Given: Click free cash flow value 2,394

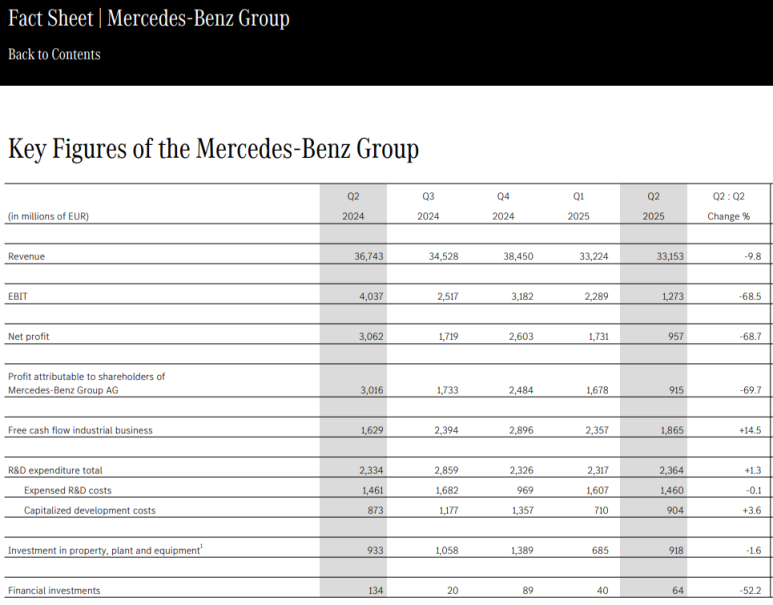Looking at the screenshot, I should click(x=446, y=430).
